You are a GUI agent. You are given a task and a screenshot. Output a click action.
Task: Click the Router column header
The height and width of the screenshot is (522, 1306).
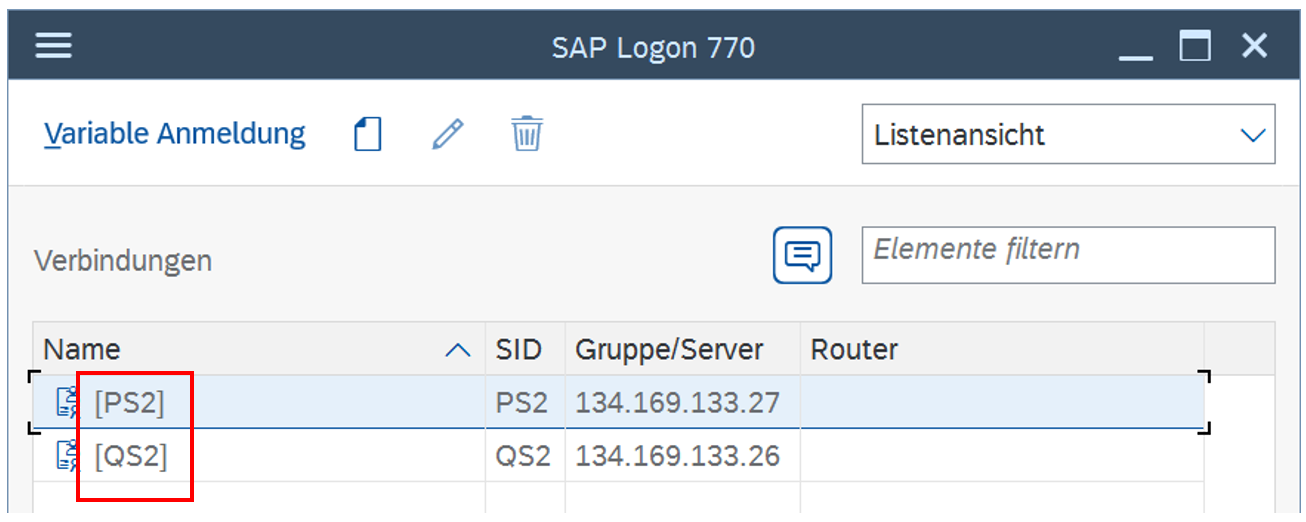[x=854, y=350]
